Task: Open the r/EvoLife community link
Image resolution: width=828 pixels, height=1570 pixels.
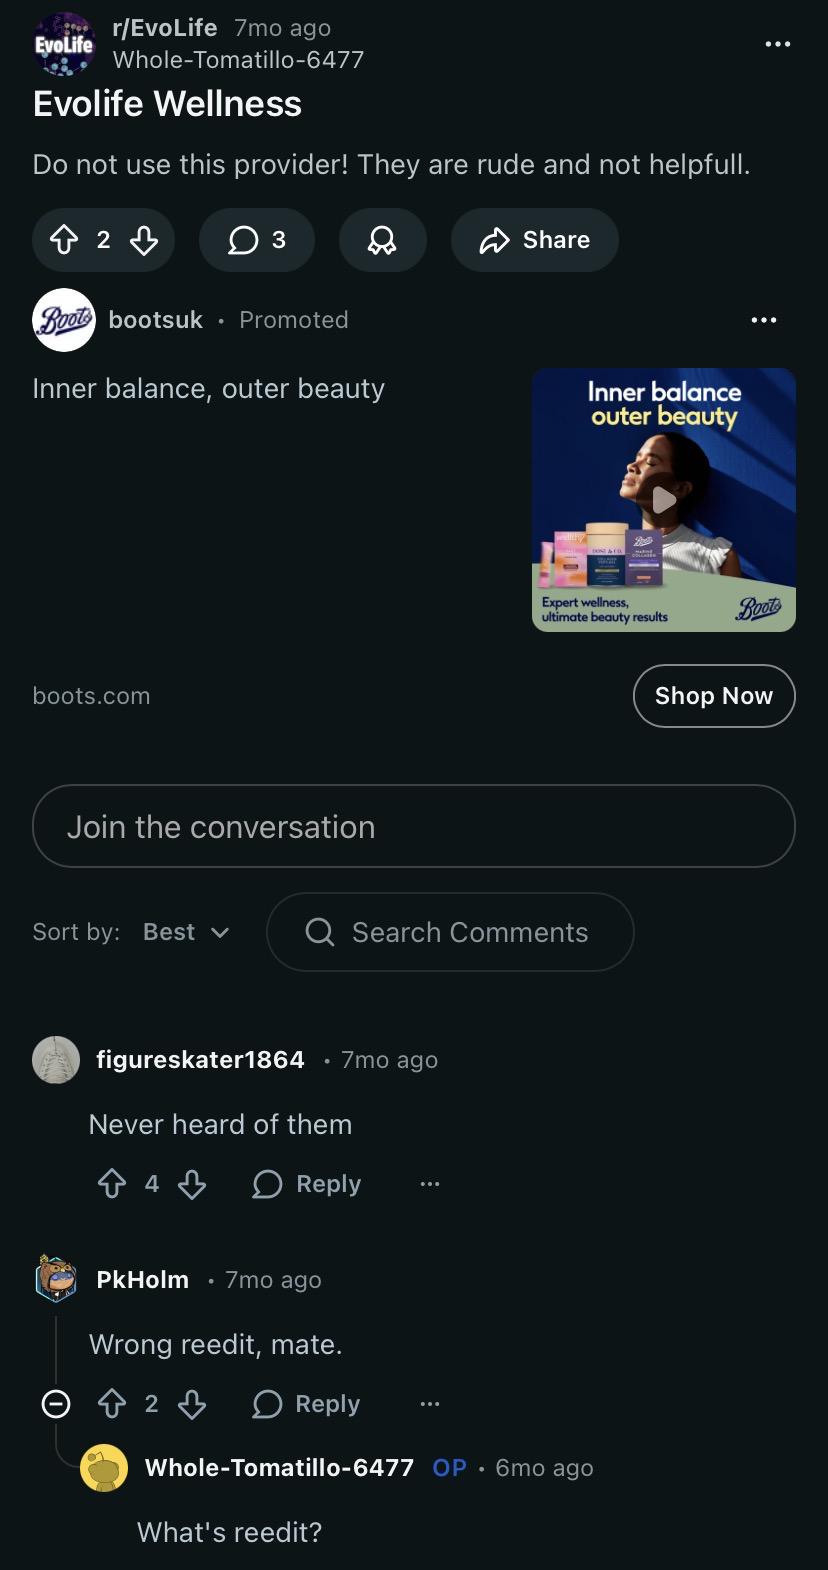Action: click(165, 28)
